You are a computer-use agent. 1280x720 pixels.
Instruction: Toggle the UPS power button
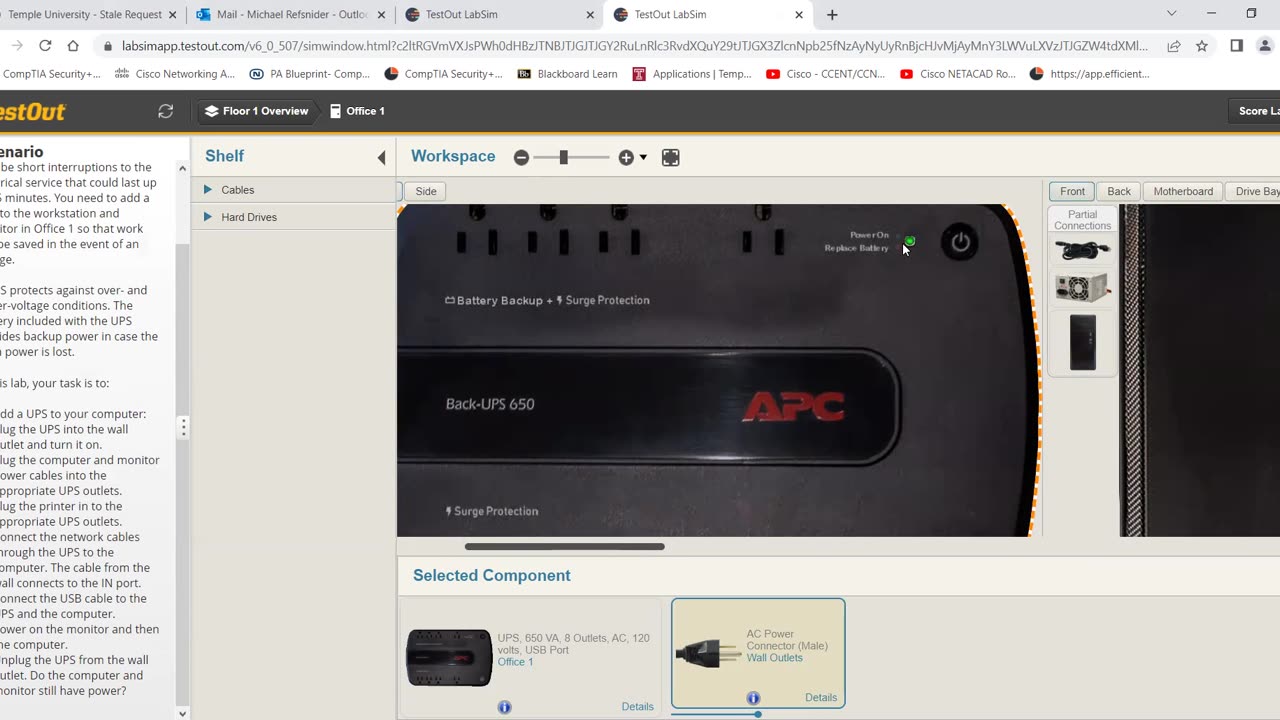[960, 242]
